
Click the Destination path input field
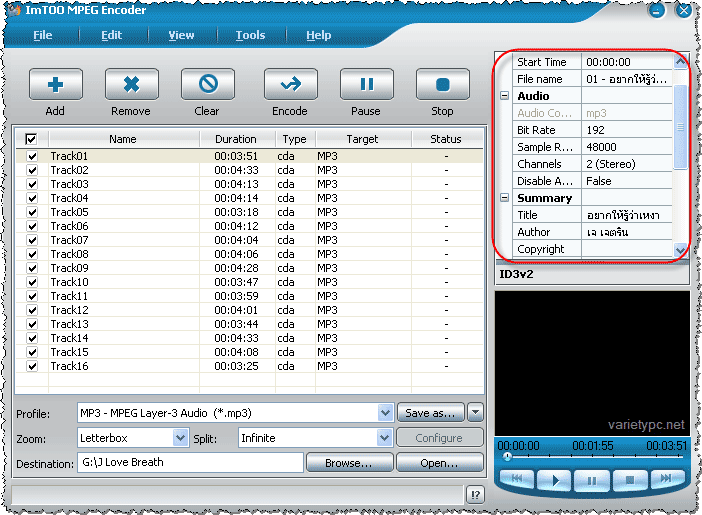[190, 462]
